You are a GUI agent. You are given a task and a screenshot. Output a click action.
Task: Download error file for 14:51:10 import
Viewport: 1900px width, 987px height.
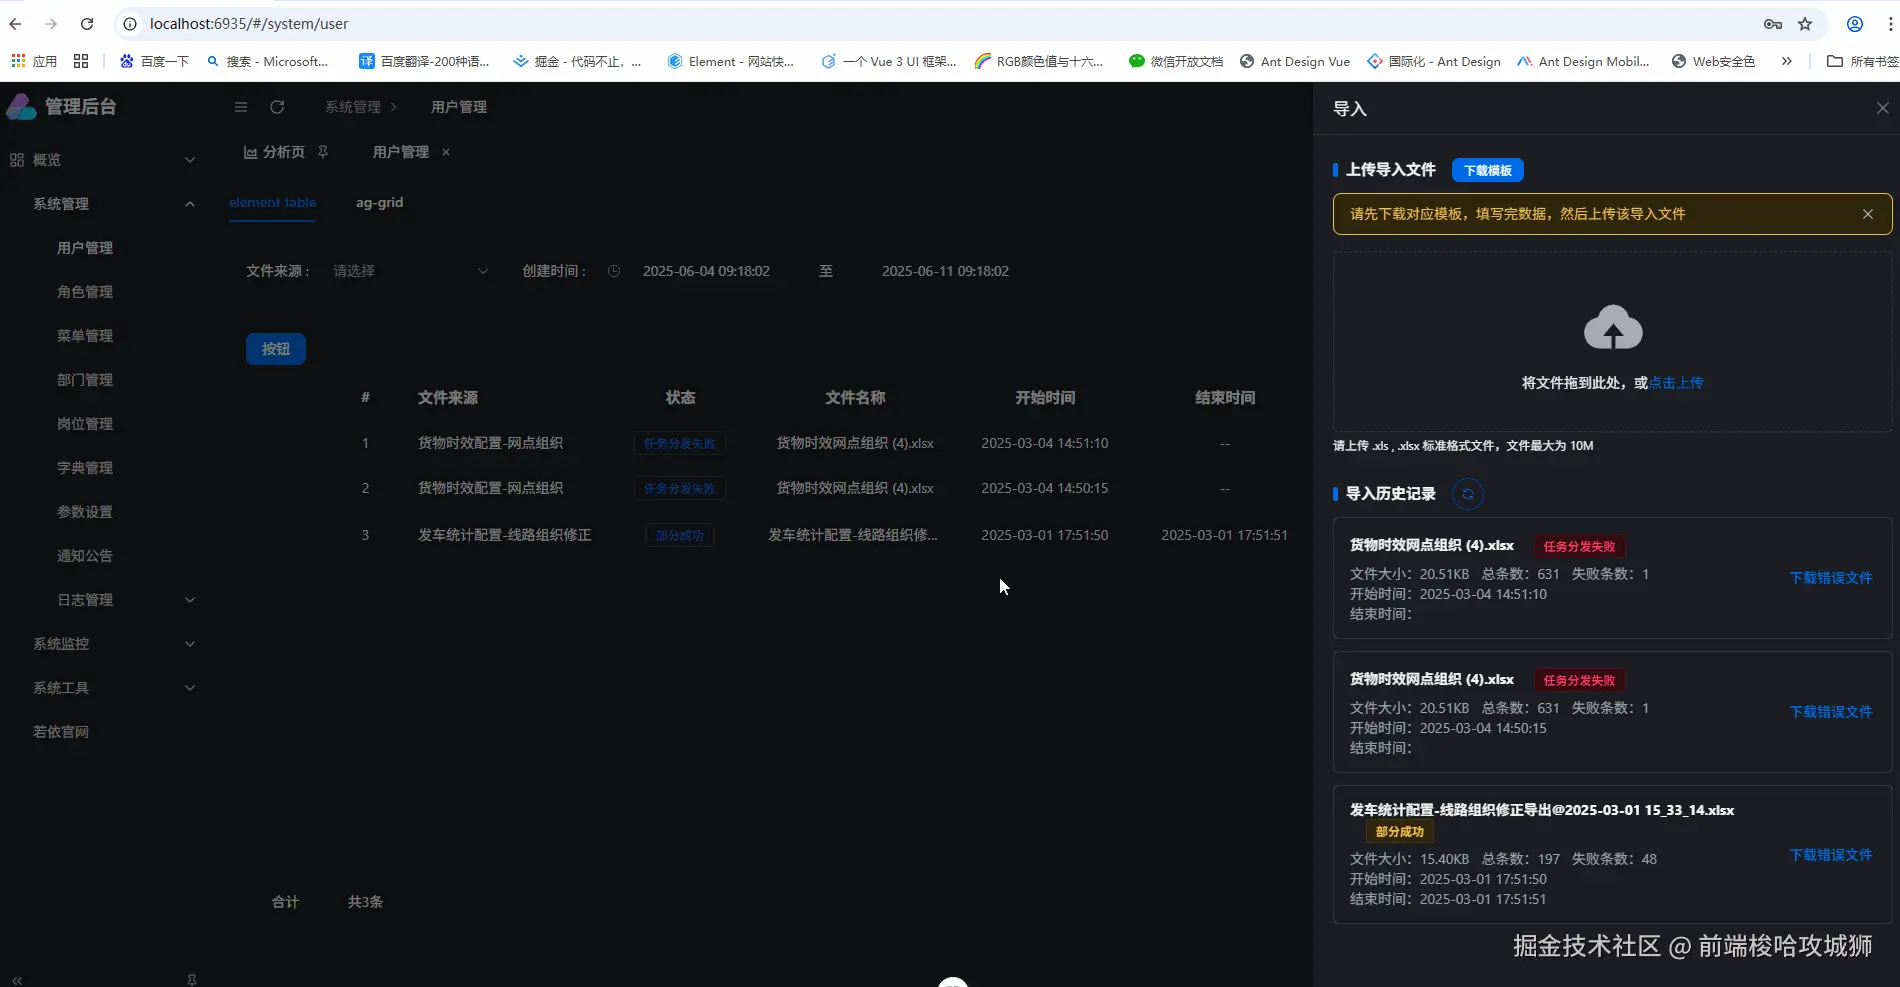point(1831,578)
